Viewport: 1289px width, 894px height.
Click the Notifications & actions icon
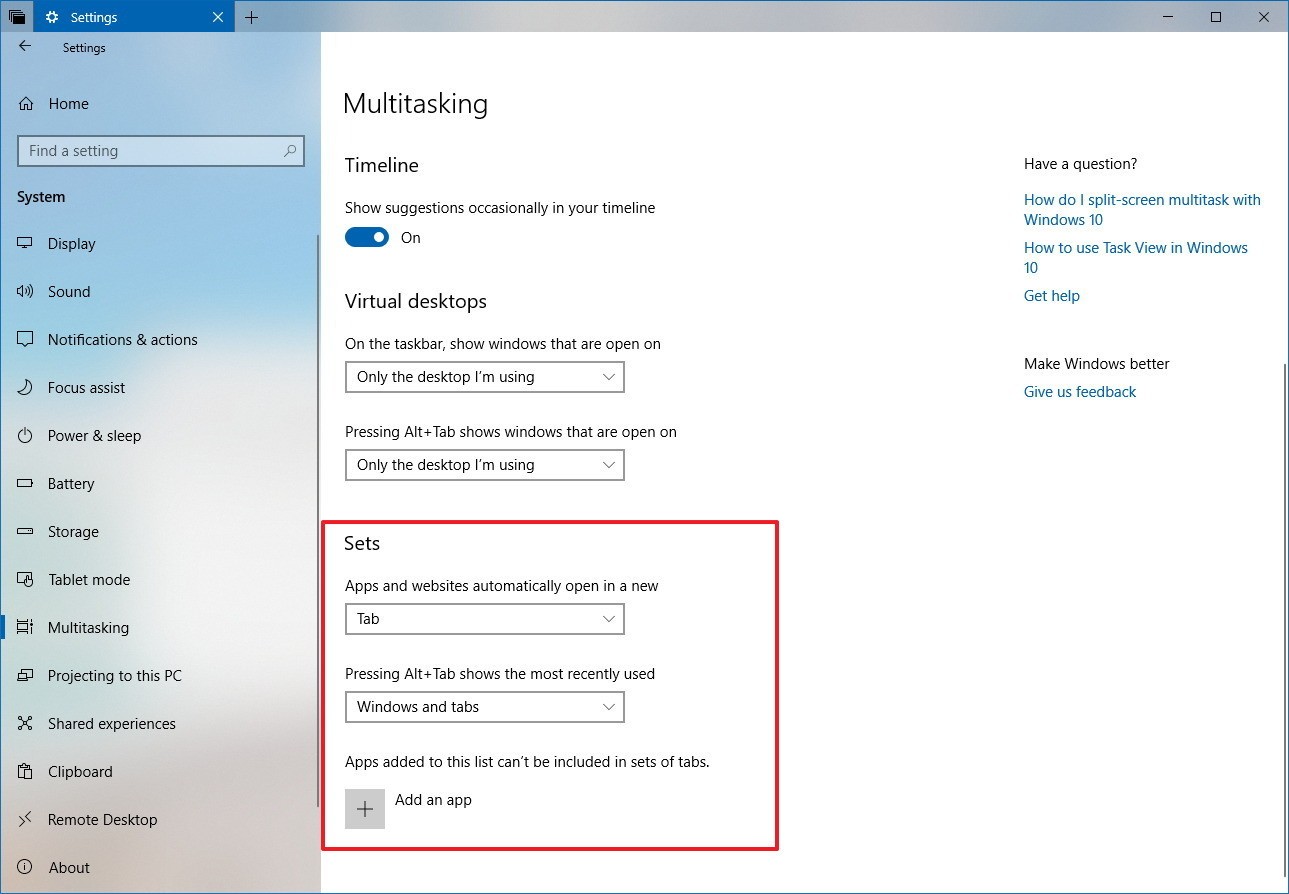click(x=25, y=339)
